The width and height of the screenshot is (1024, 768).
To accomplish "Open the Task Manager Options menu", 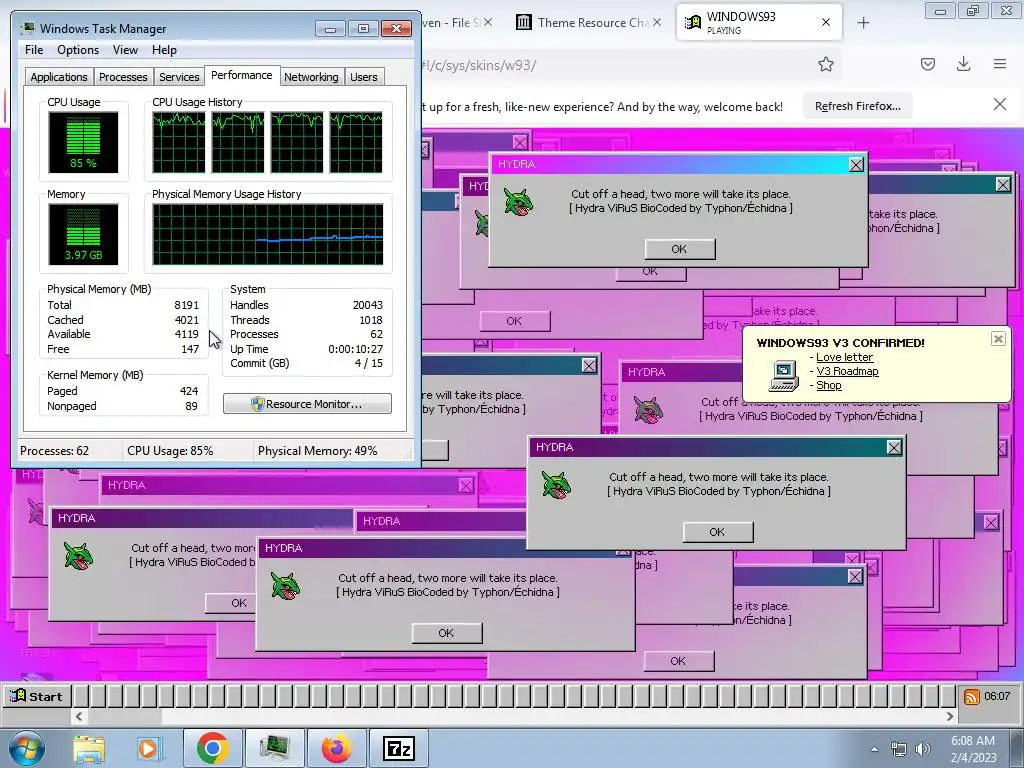I will tap(78, 50).
